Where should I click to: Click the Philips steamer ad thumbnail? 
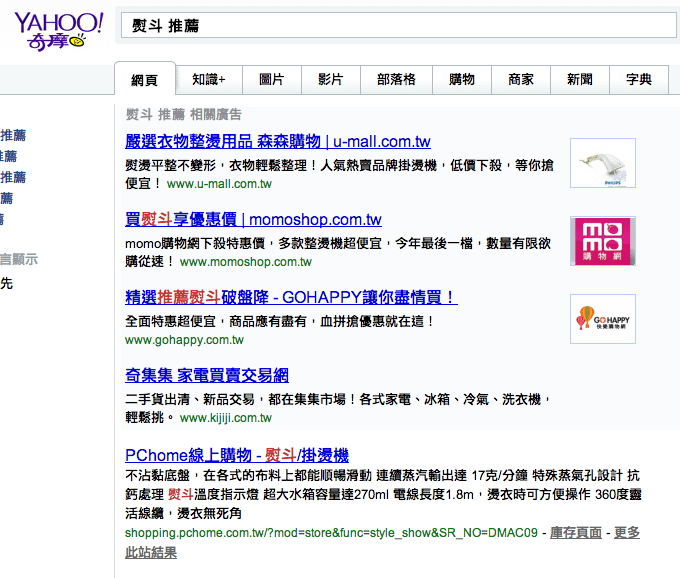point(603,163)
